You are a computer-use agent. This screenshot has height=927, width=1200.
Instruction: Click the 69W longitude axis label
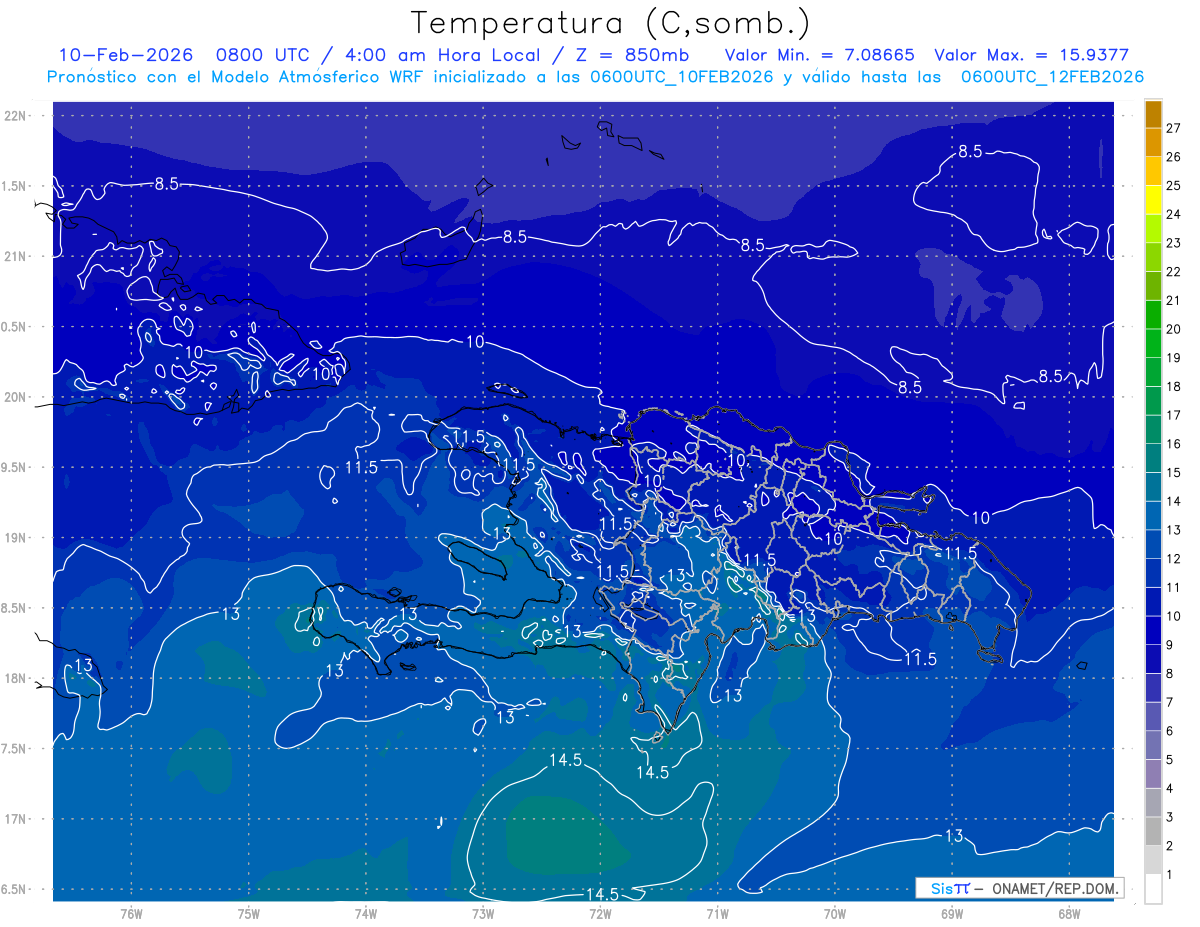(x=951, y=913)
